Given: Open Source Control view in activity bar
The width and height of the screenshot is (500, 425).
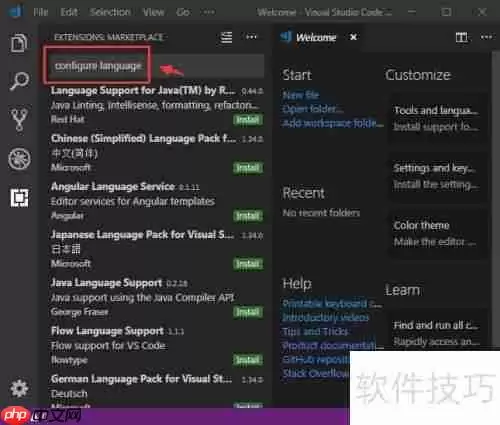Looking at the screenshot, I should pyautogui.click(x=19, y=119).
